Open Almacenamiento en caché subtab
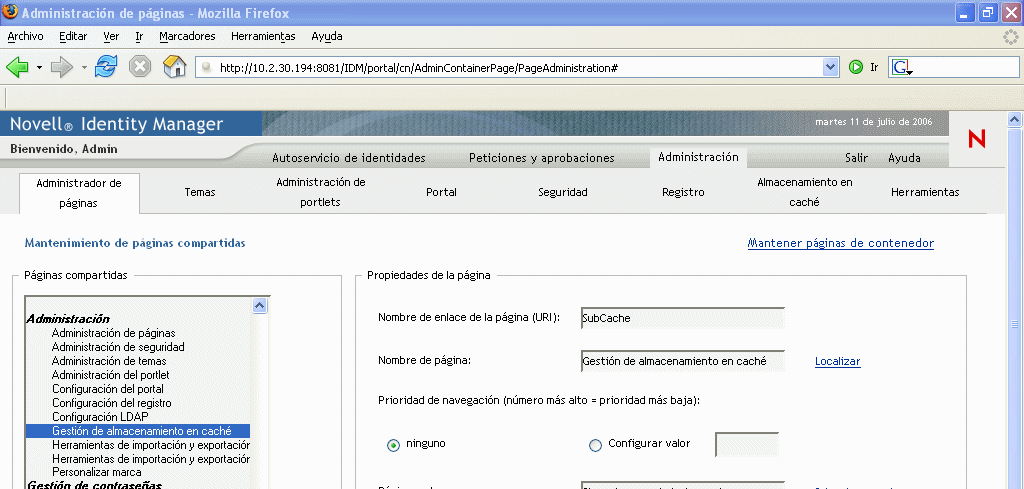 (x=805, y=192)
